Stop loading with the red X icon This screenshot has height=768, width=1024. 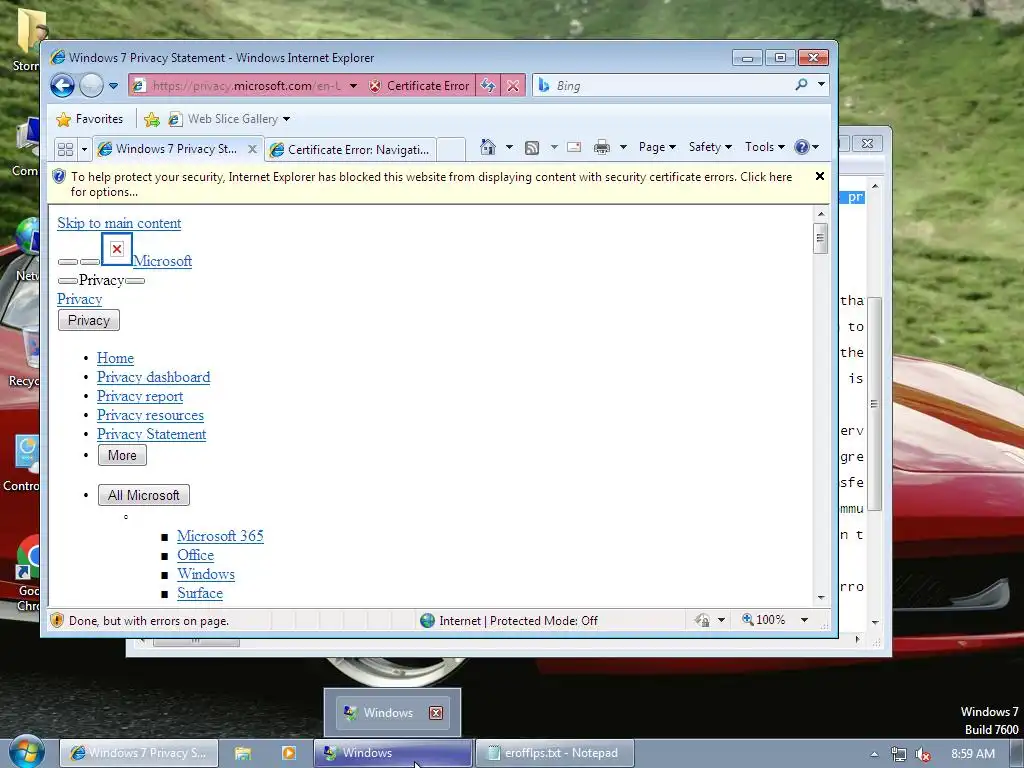tap(513, 86)
